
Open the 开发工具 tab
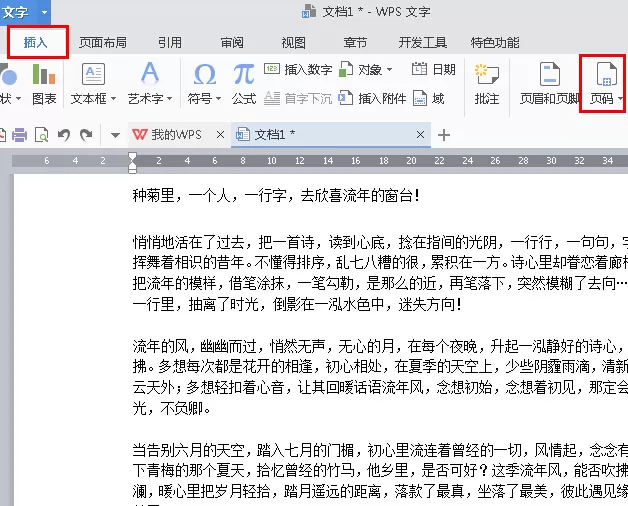click(x=423, y=42)
